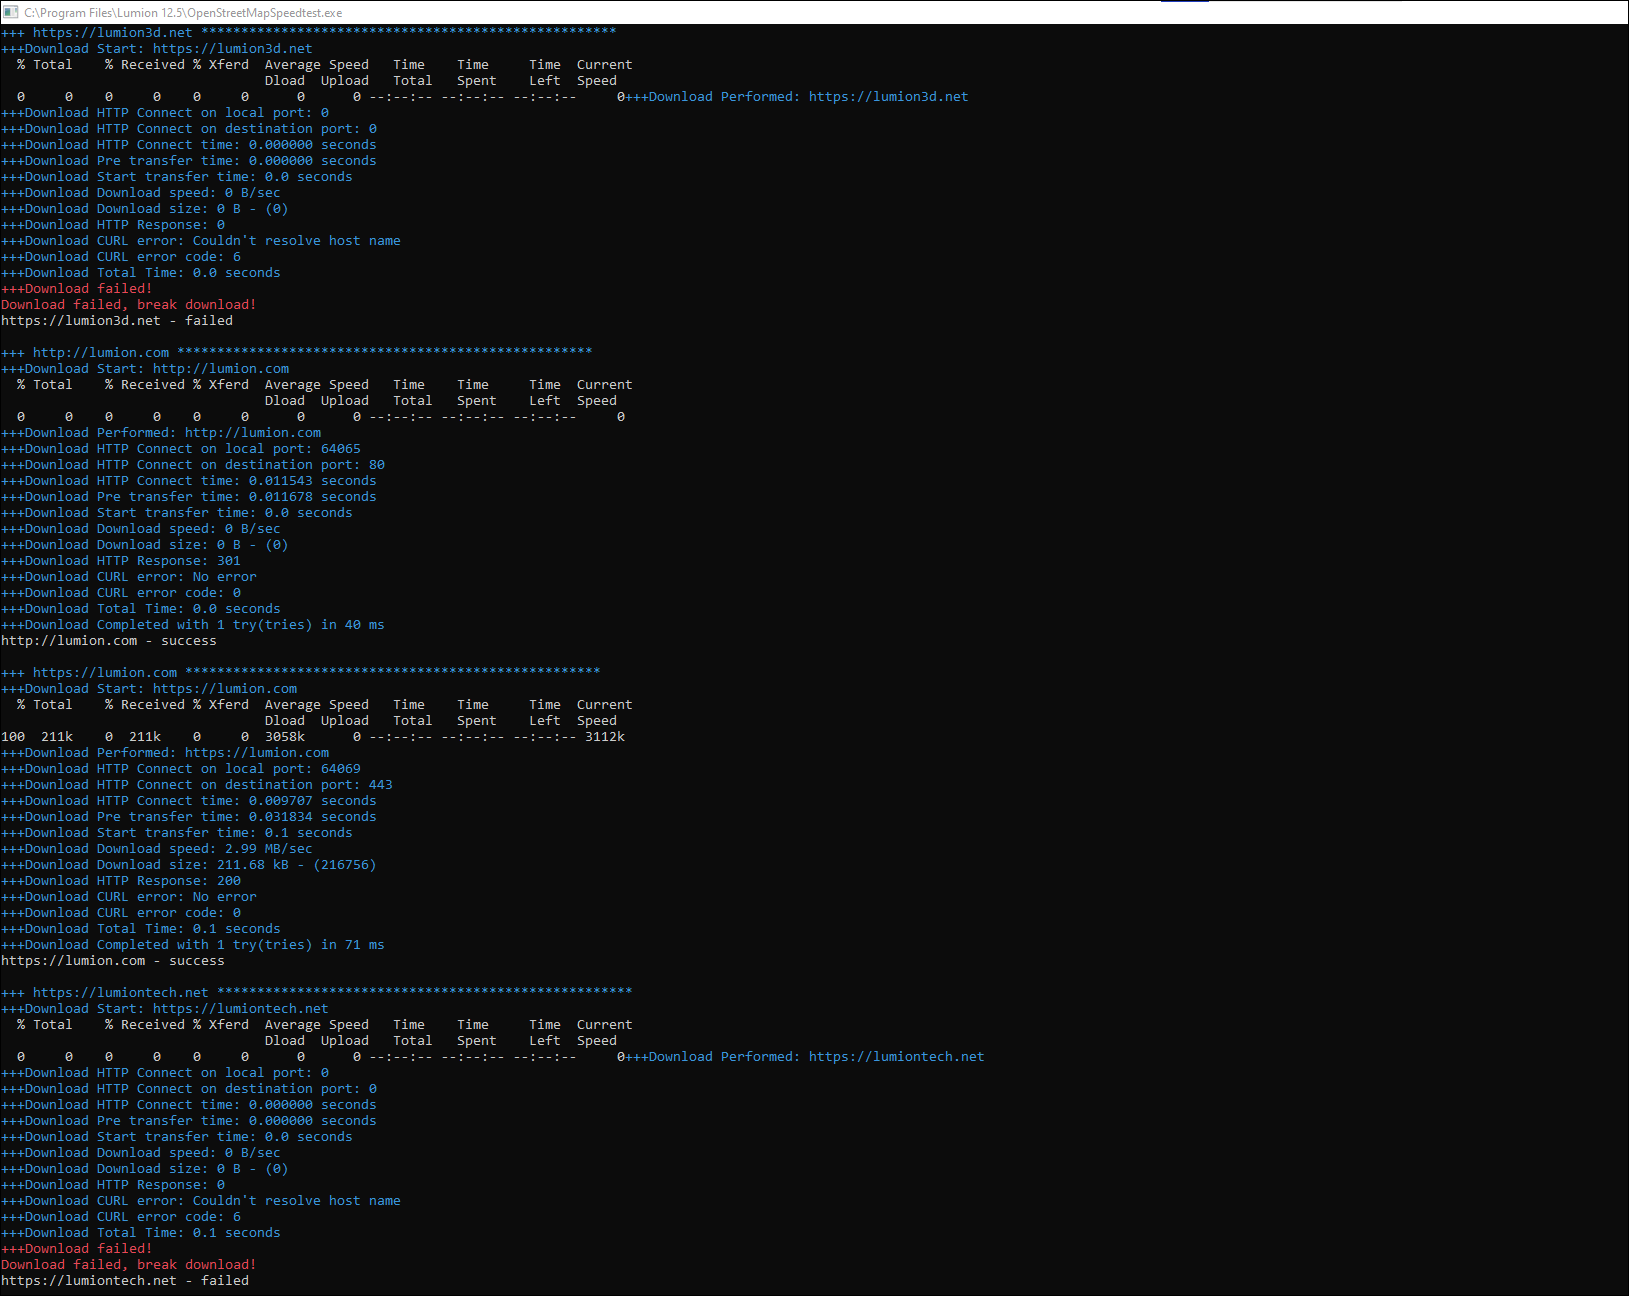1629x1296 pixels.
Task: Select the 'destination port: 443' line
Action: 197,785
